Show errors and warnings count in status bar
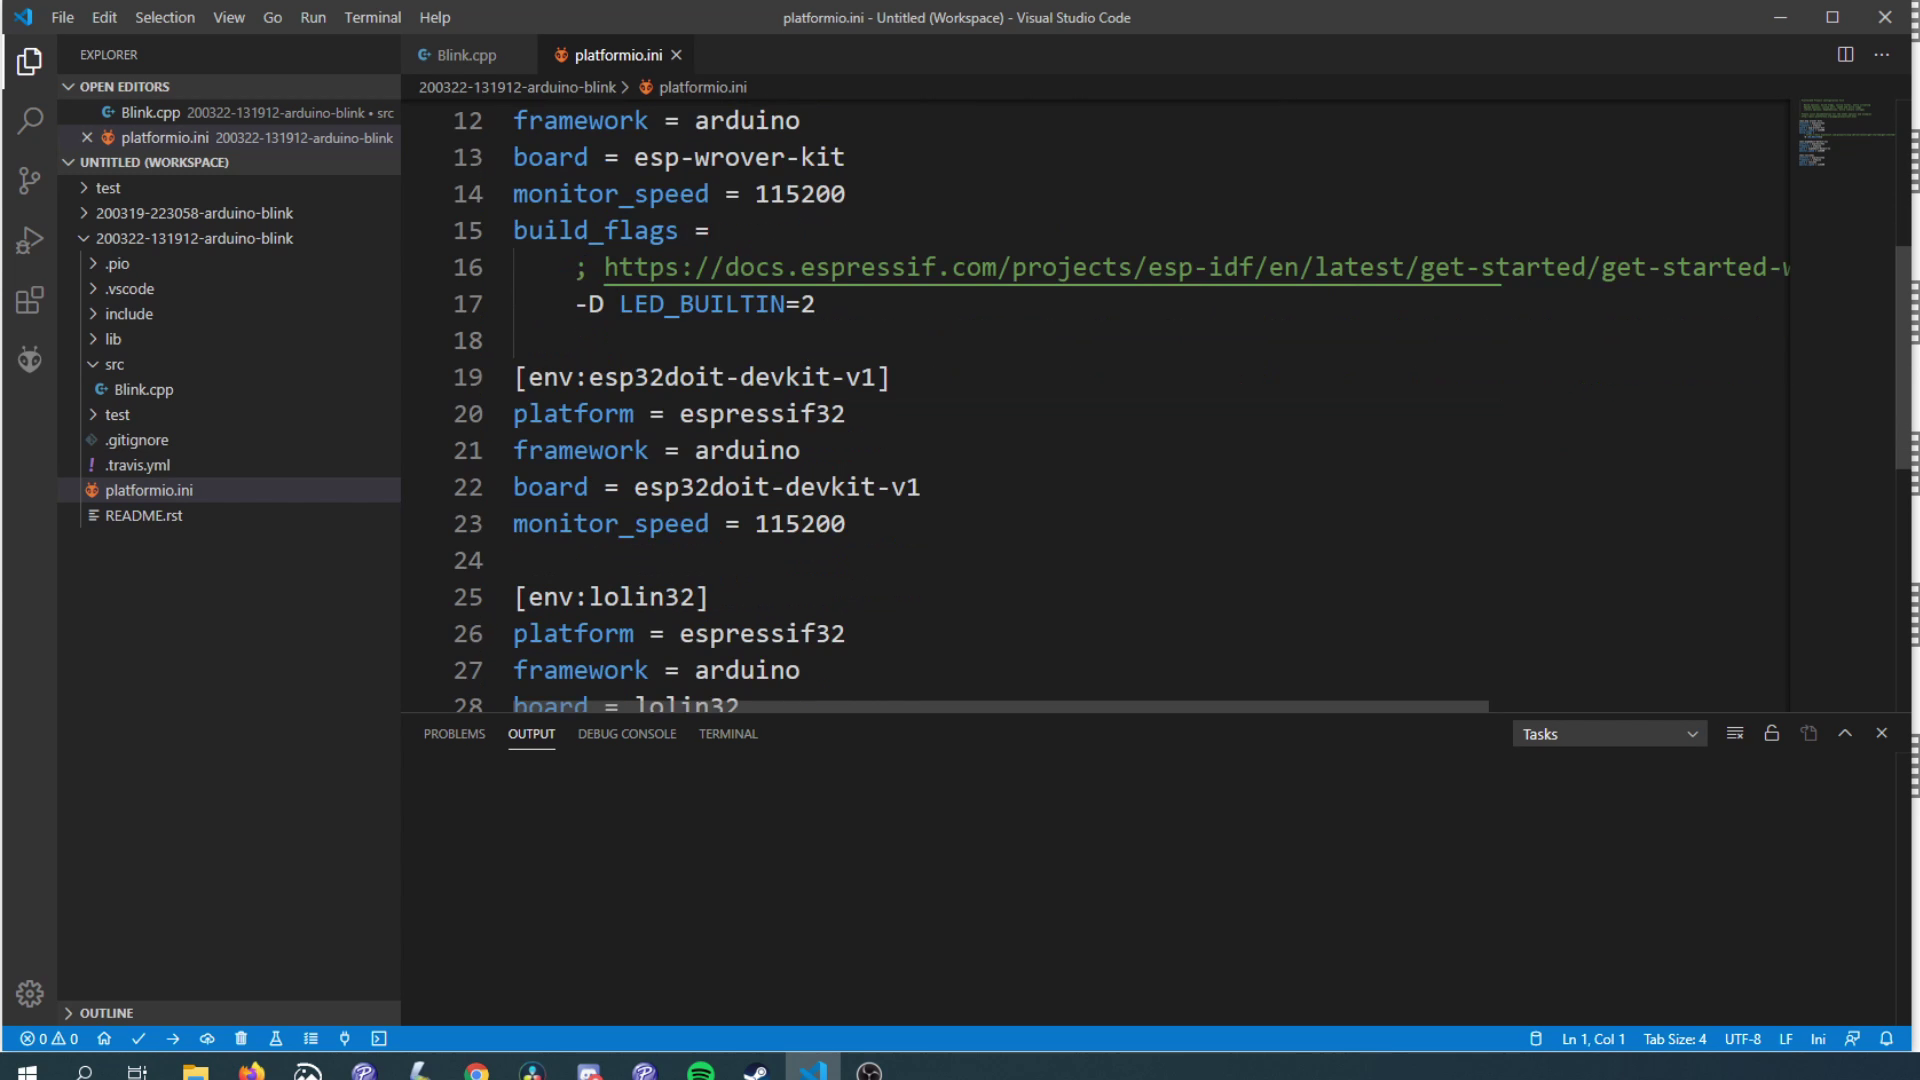The height and width of the screenshot is (1080, 1920). 49,1039
